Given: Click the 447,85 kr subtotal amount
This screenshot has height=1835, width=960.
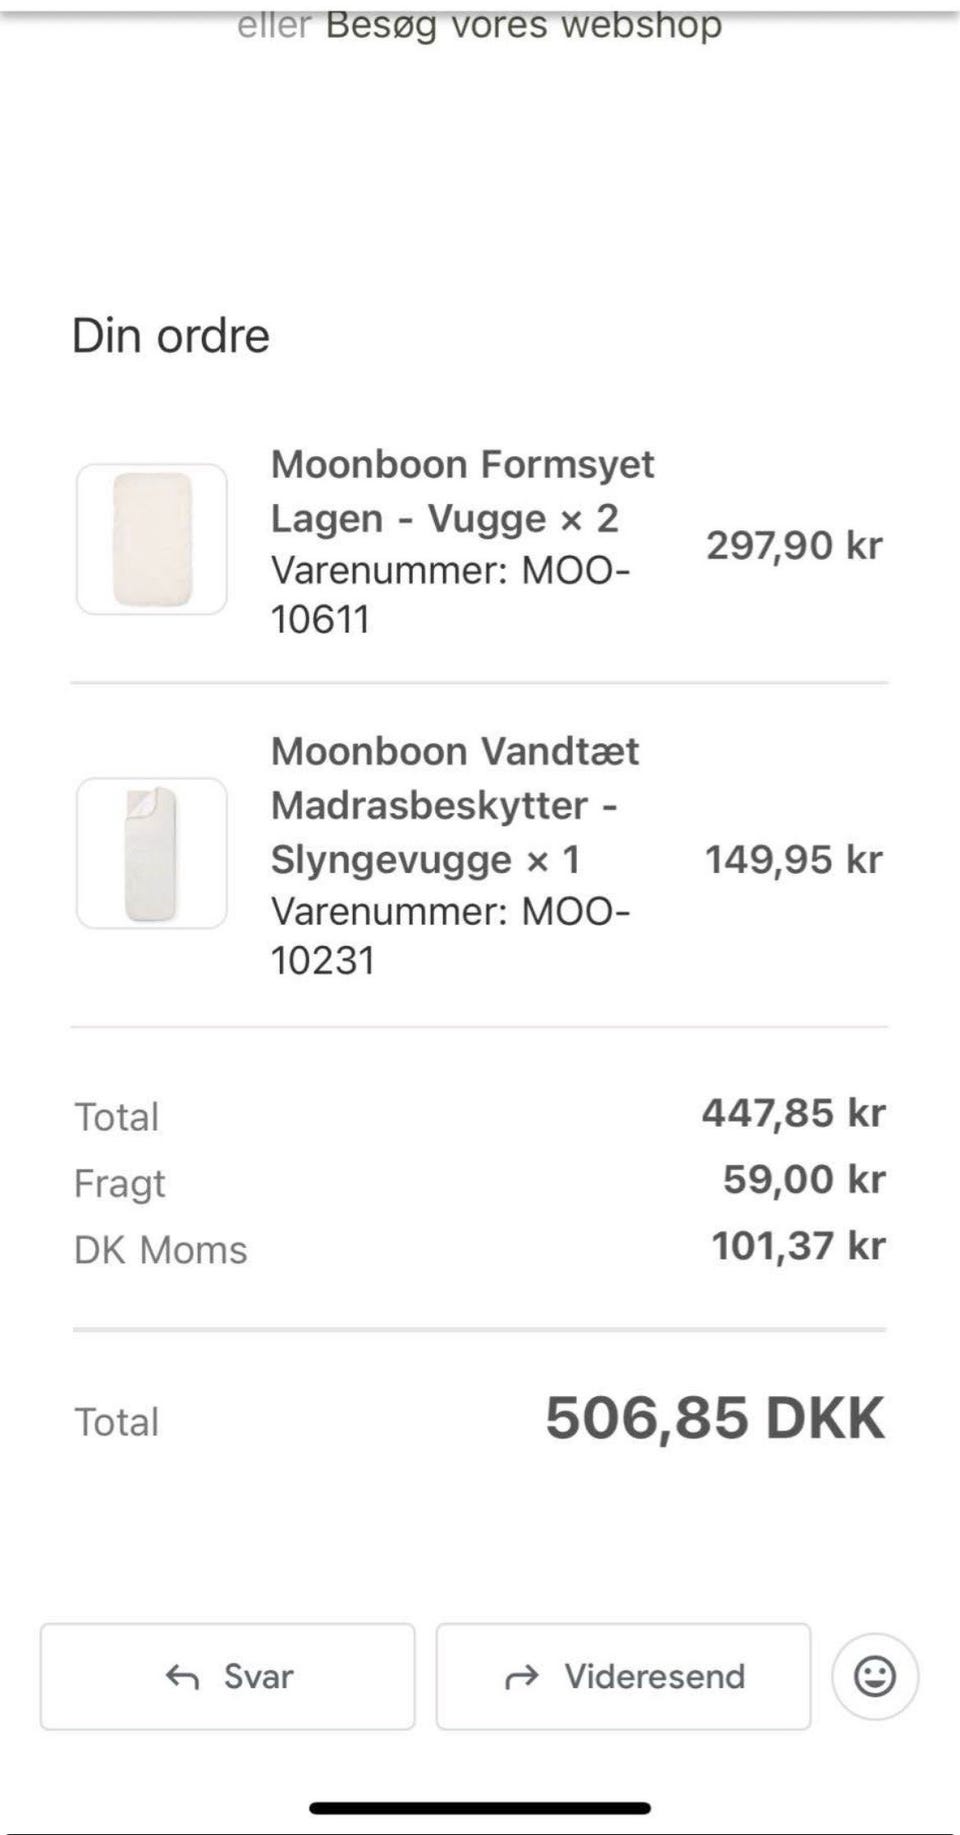Looking at the screenshot, I should (x=793, y=1113).
